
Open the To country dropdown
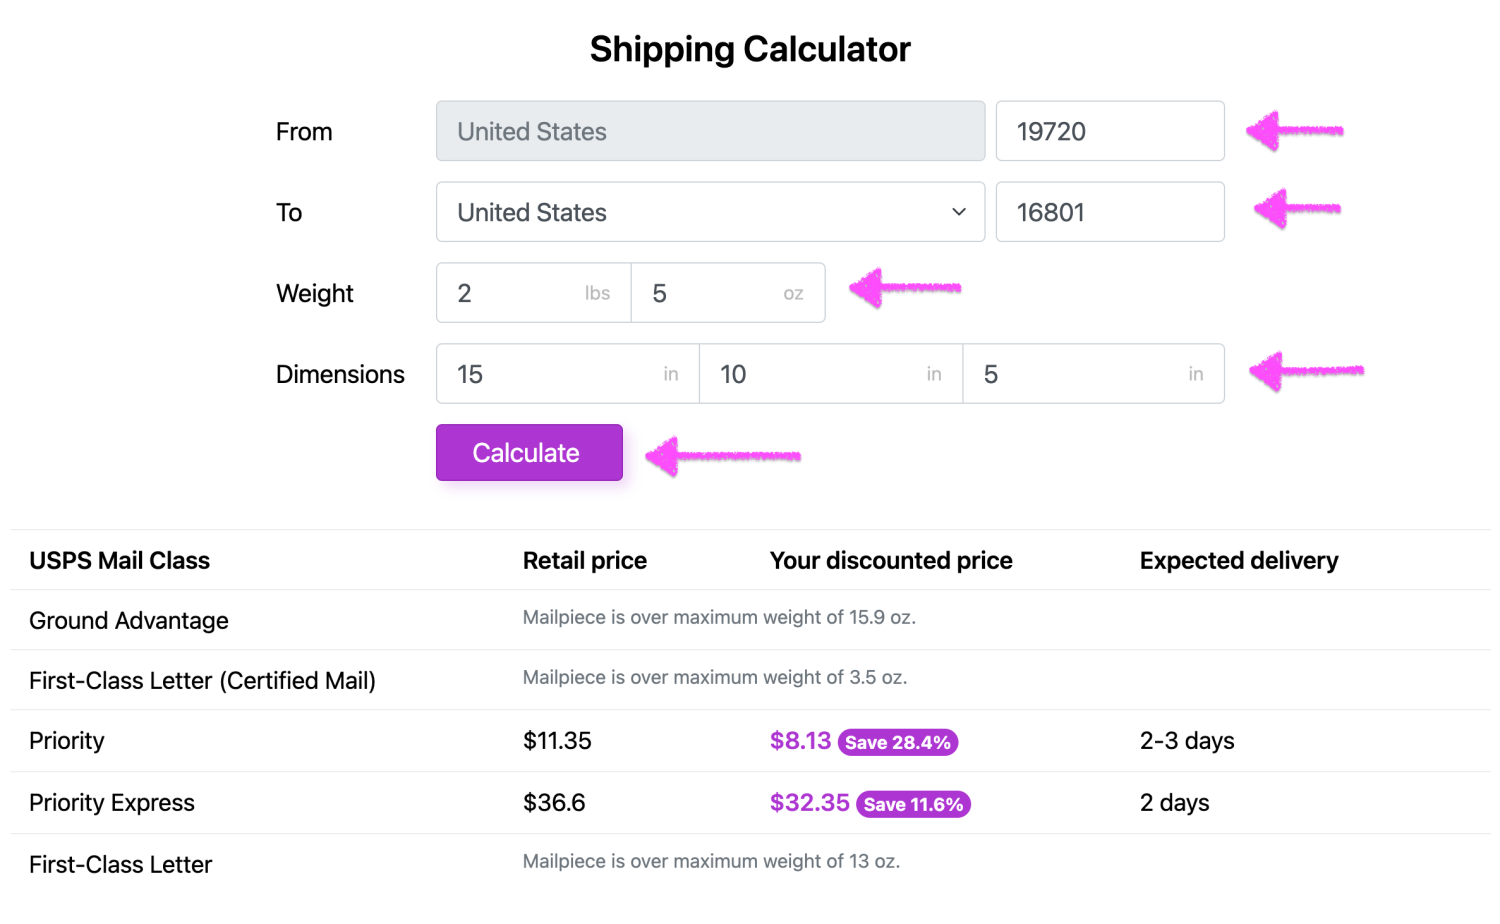pos(710,212)
